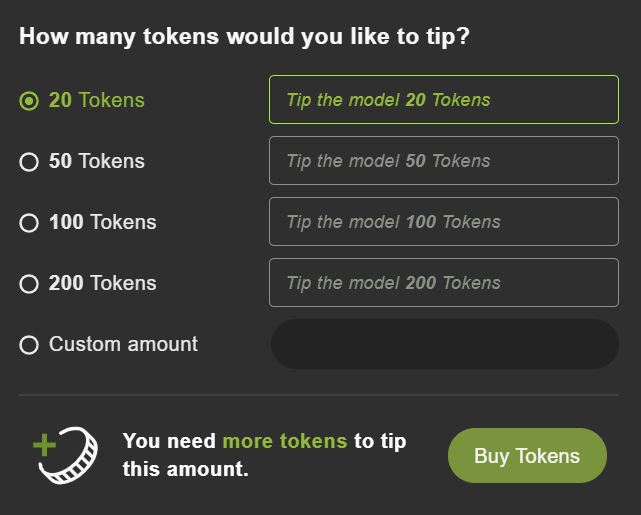Hit "Tip the model 100 Tokens" button
This screenshot has width=641, height=515.
coord(443,222)
